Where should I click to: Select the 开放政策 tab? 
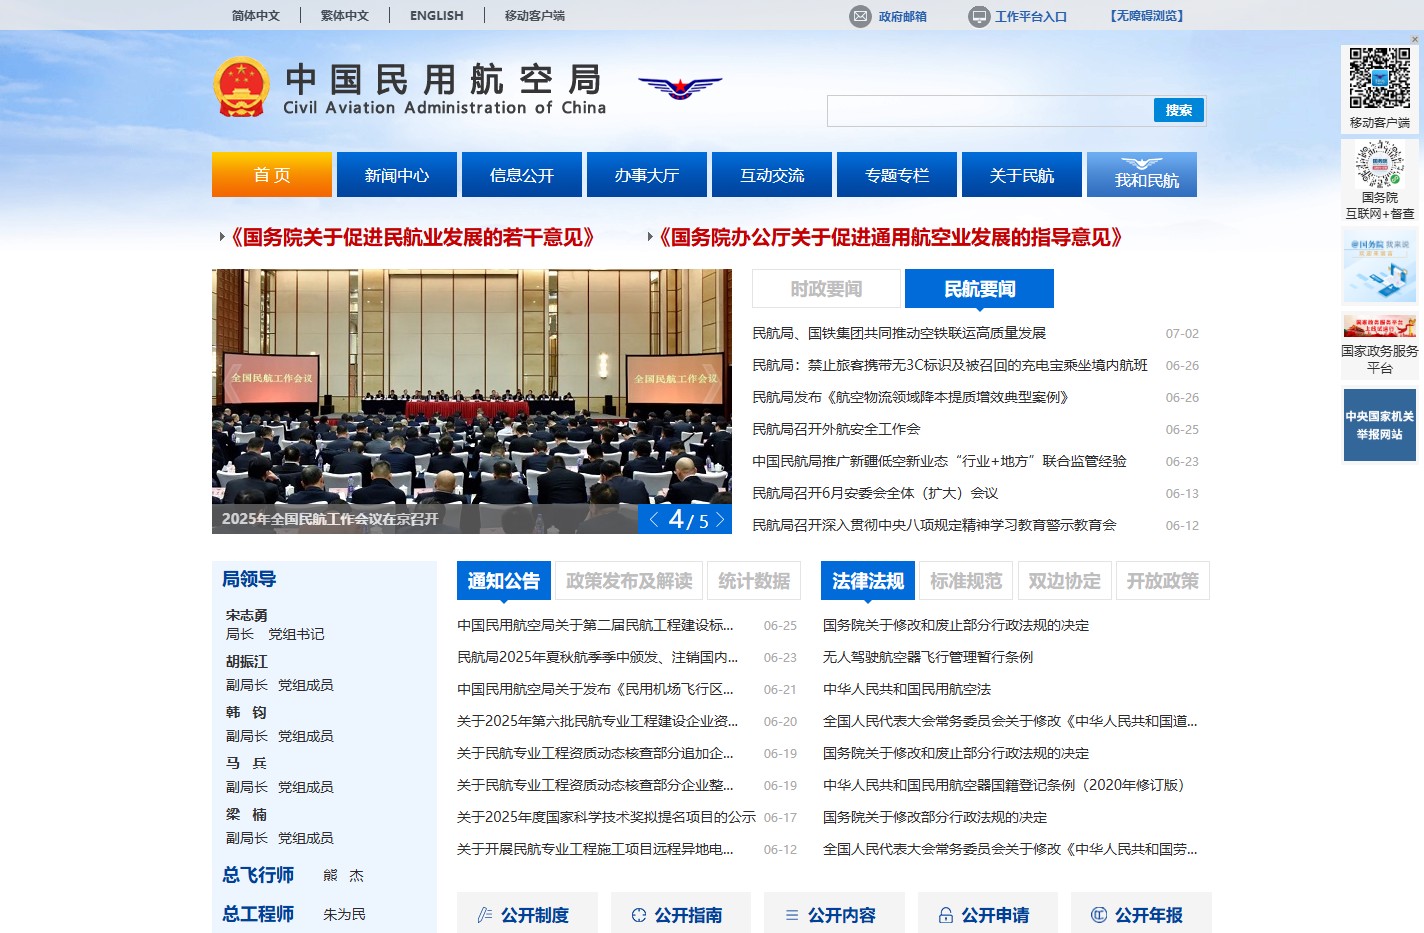coord(1163,581)
